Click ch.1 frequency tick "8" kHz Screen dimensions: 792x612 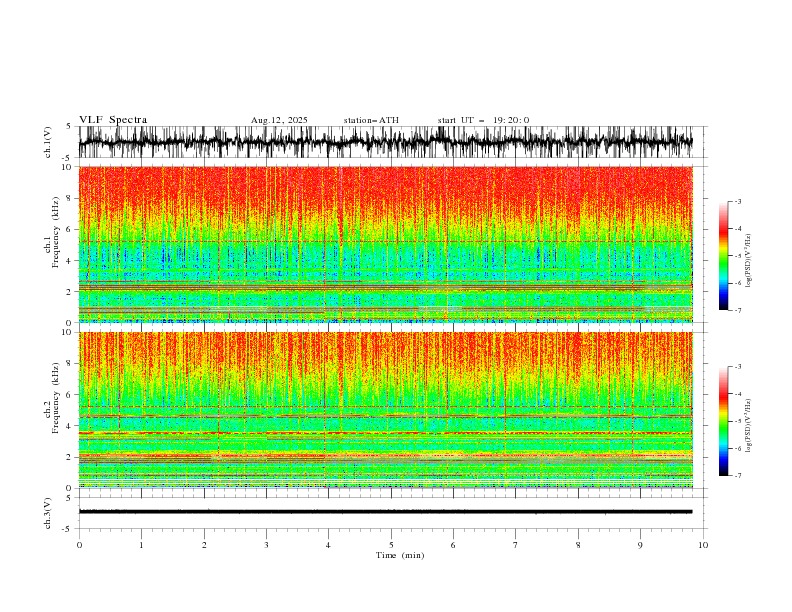click(71, 198)
